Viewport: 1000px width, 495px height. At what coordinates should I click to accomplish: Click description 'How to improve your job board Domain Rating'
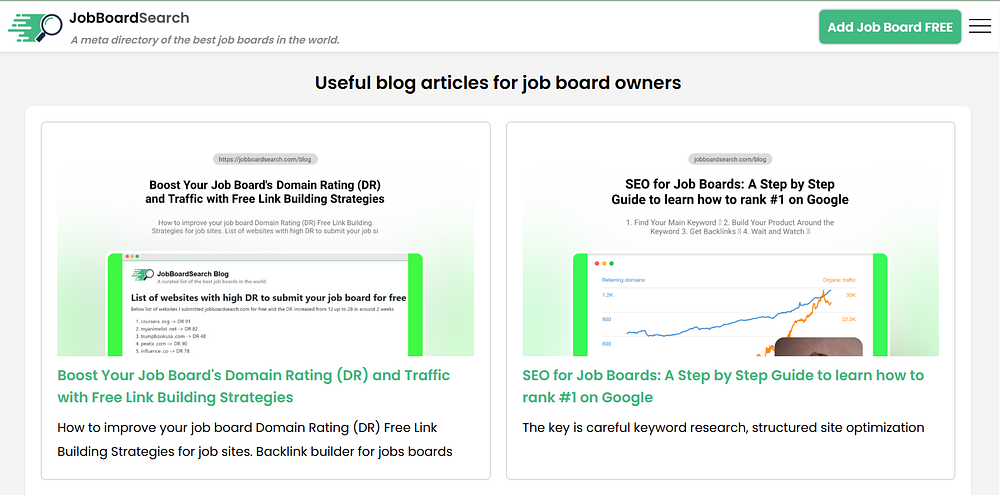tap(255, 440)
